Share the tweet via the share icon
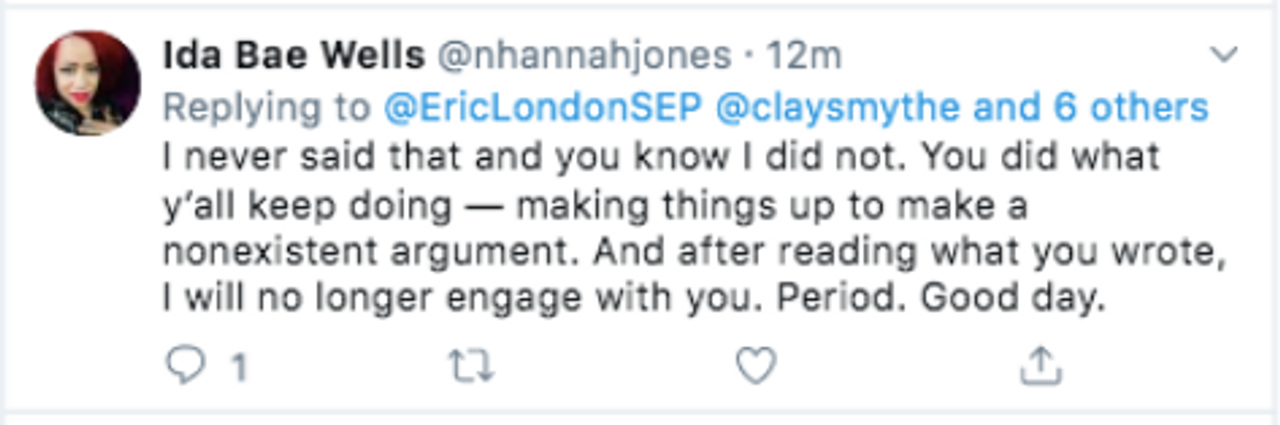Screen dimensions: 1280x425 click(1040, 368)
